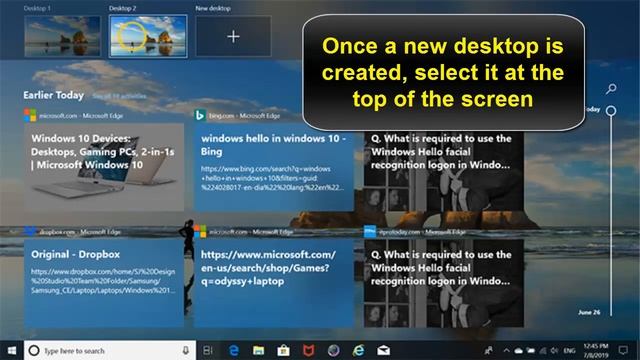
Task: Launch Internet Explorer from the taskbar
Action: tap(358, 351)
